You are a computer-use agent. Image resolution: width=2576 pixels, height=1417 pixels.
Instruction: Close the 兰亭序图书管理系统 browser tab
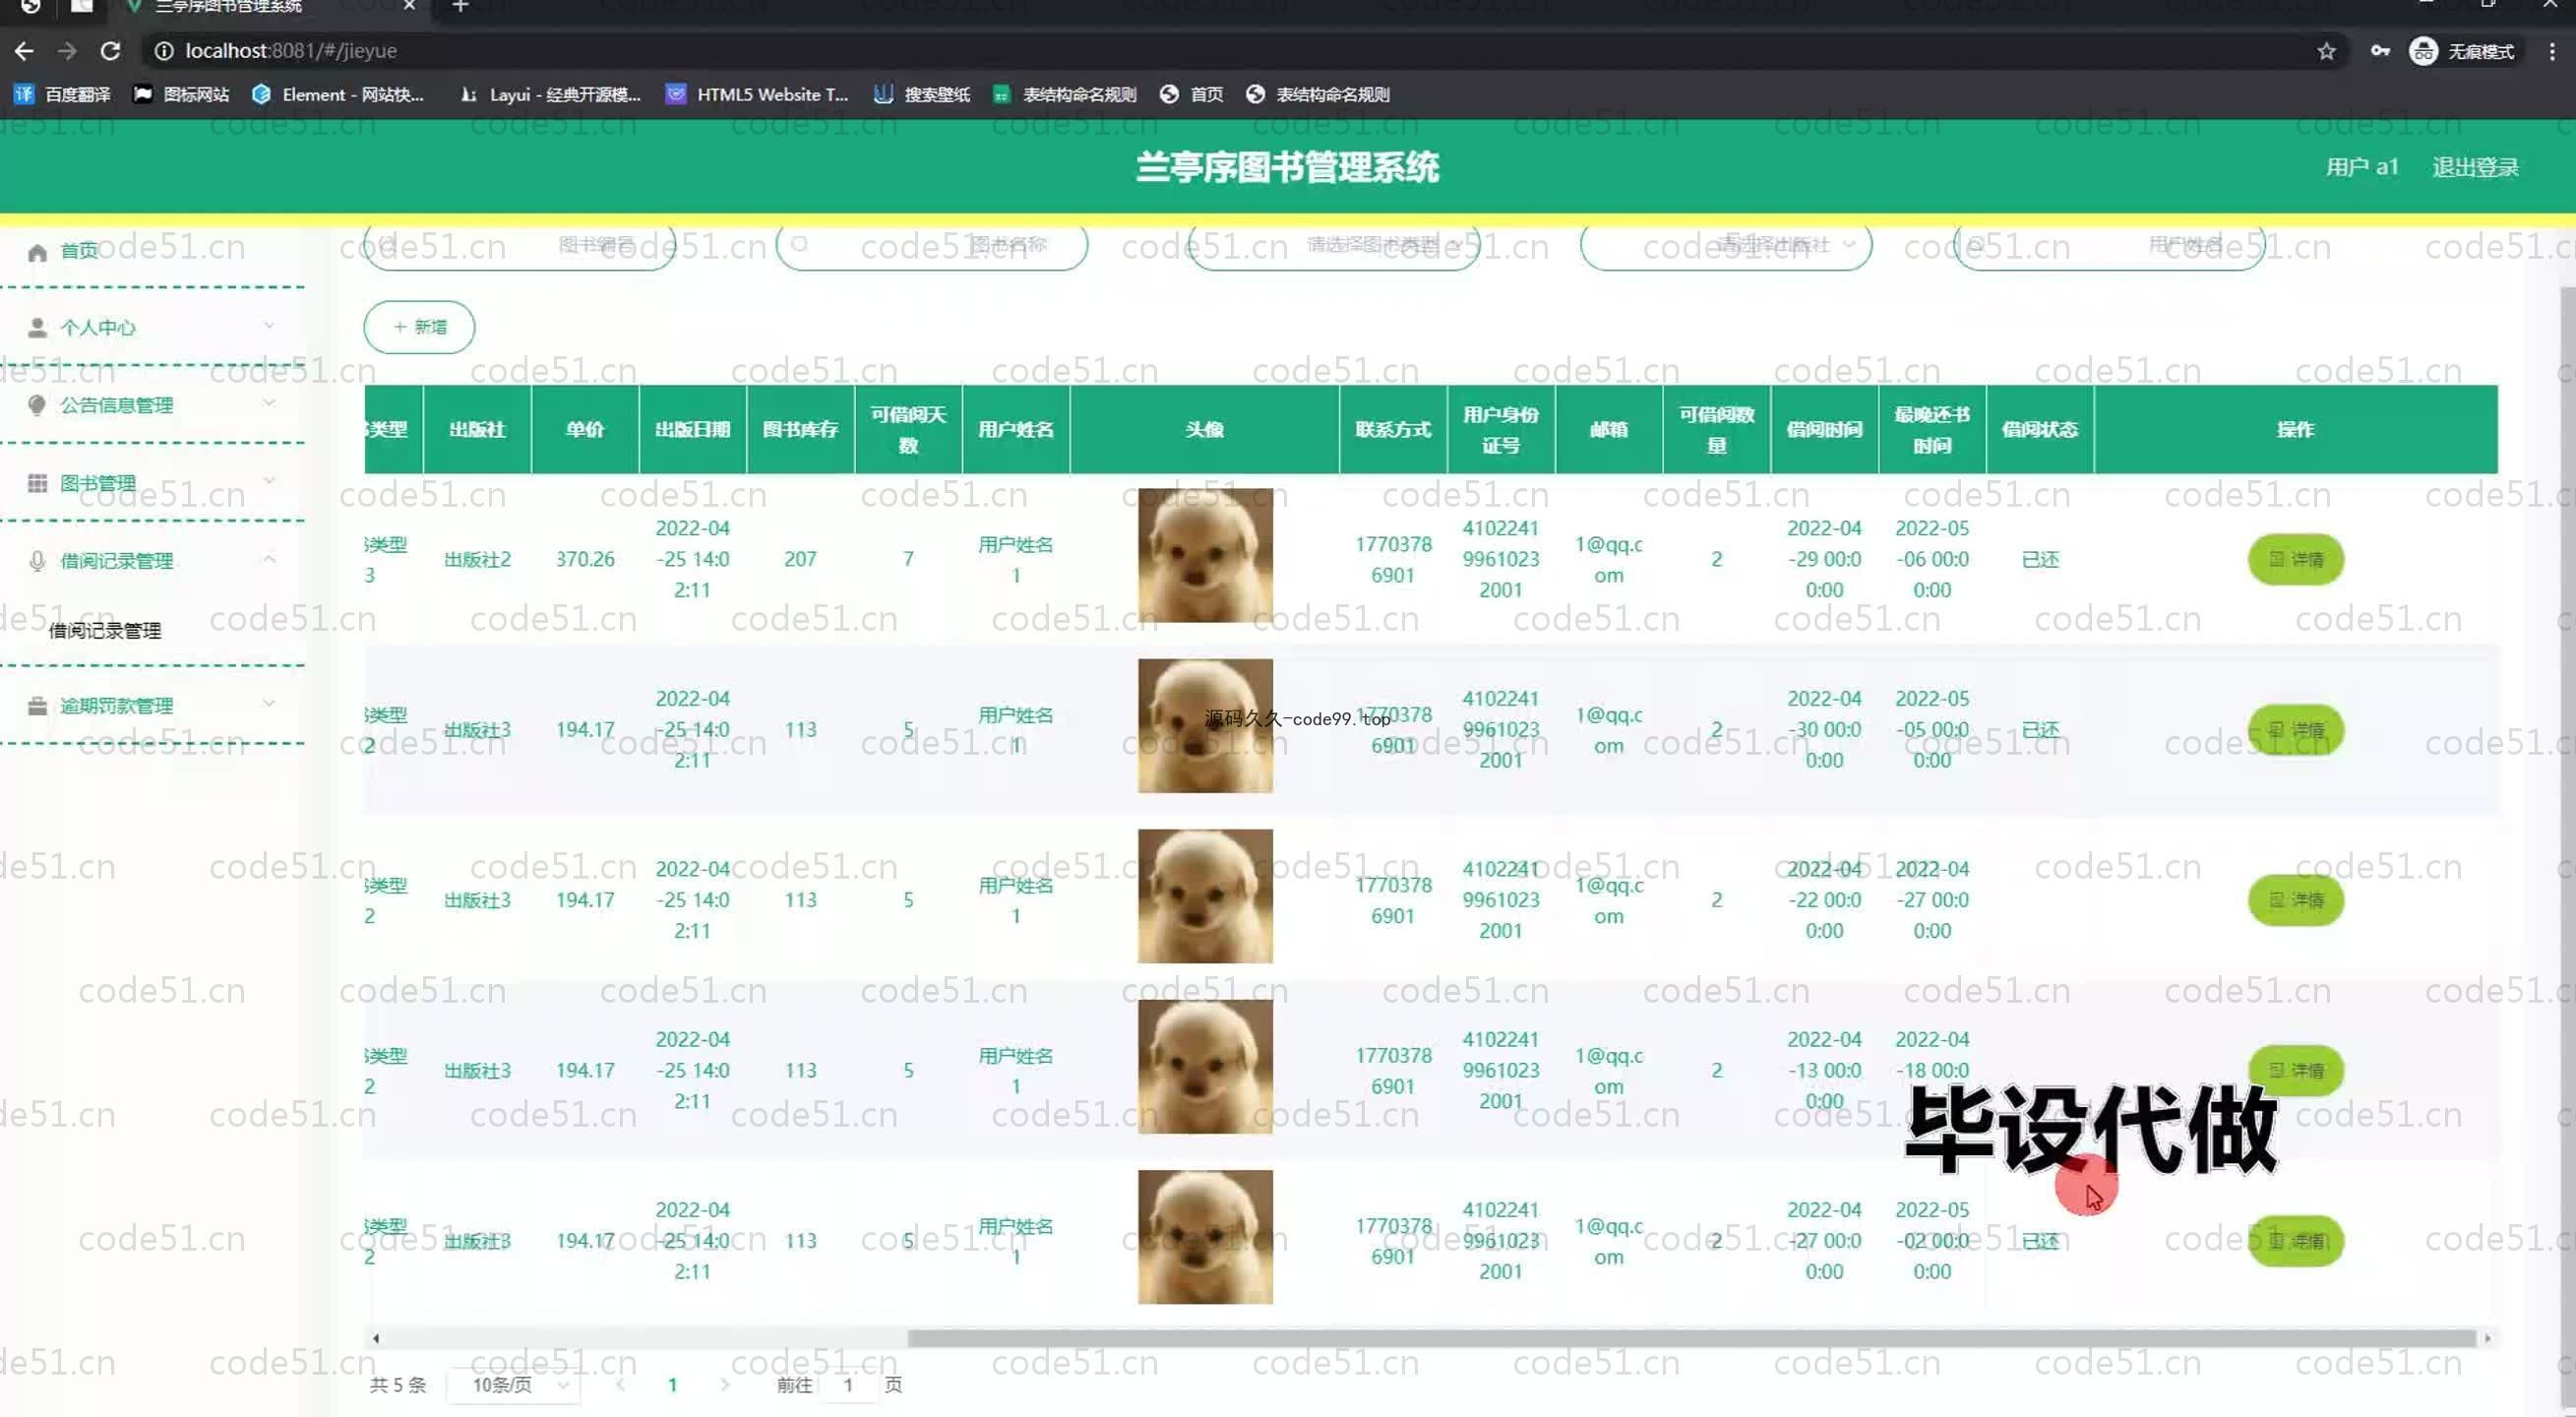409,6
